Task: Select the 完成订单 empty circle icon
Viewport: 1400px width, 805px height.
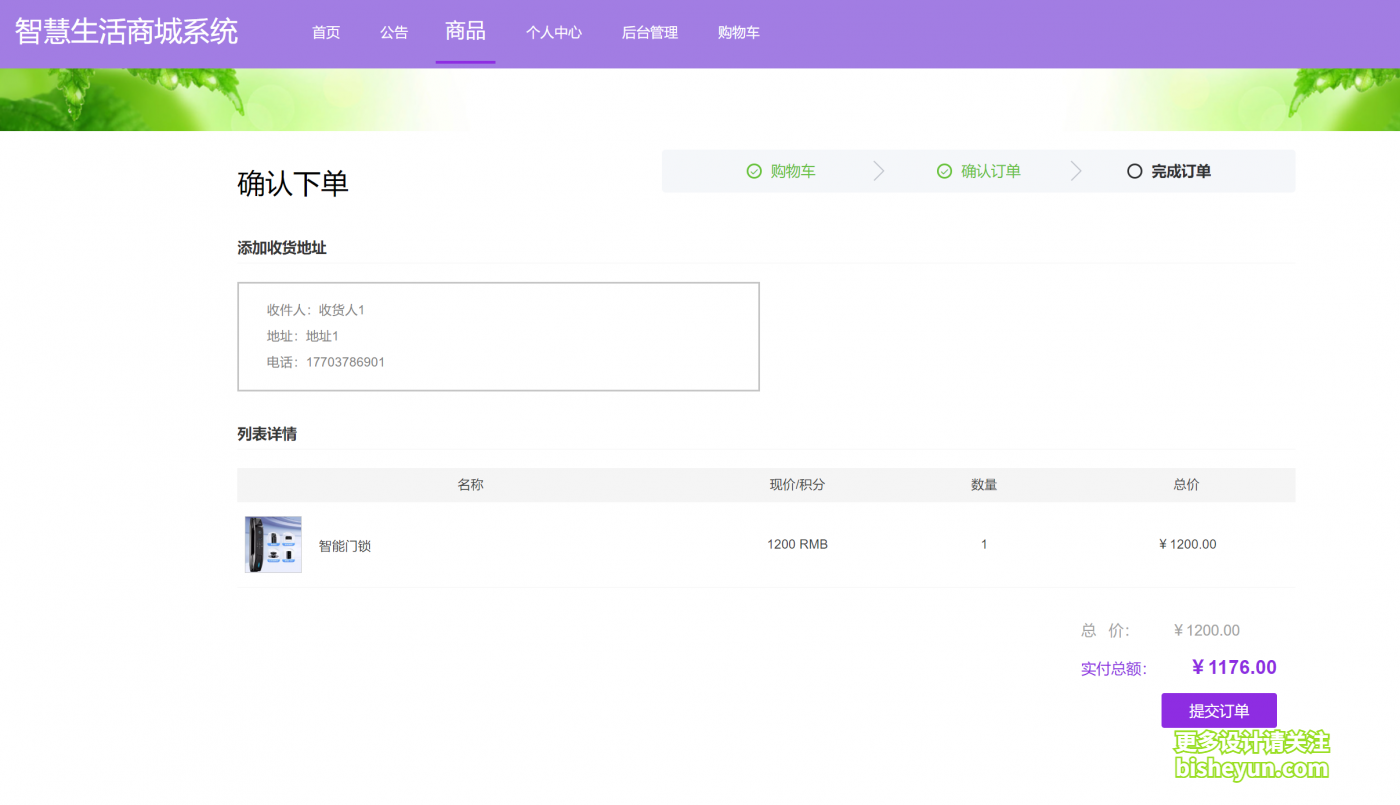Action: pyautogui.click(x=1134, y=170)
